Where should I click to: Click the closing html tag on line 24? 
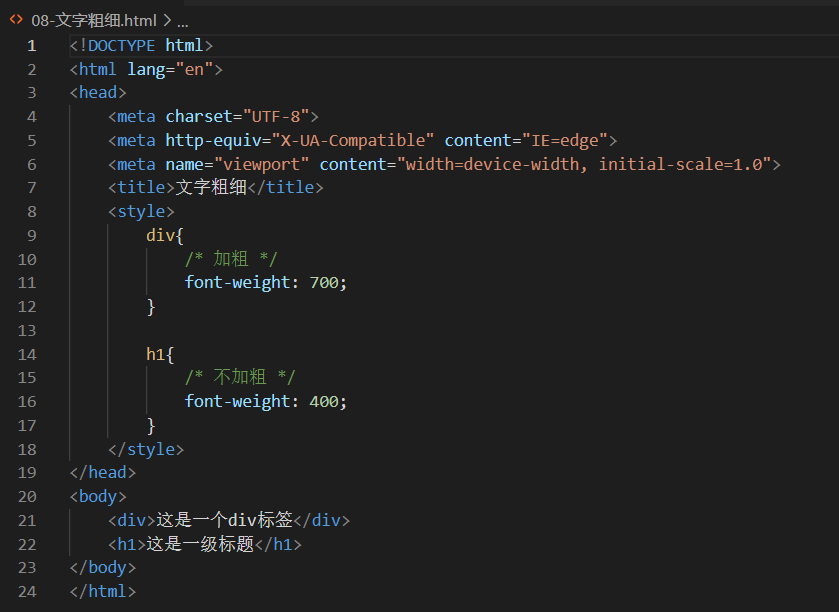(103, 591)
